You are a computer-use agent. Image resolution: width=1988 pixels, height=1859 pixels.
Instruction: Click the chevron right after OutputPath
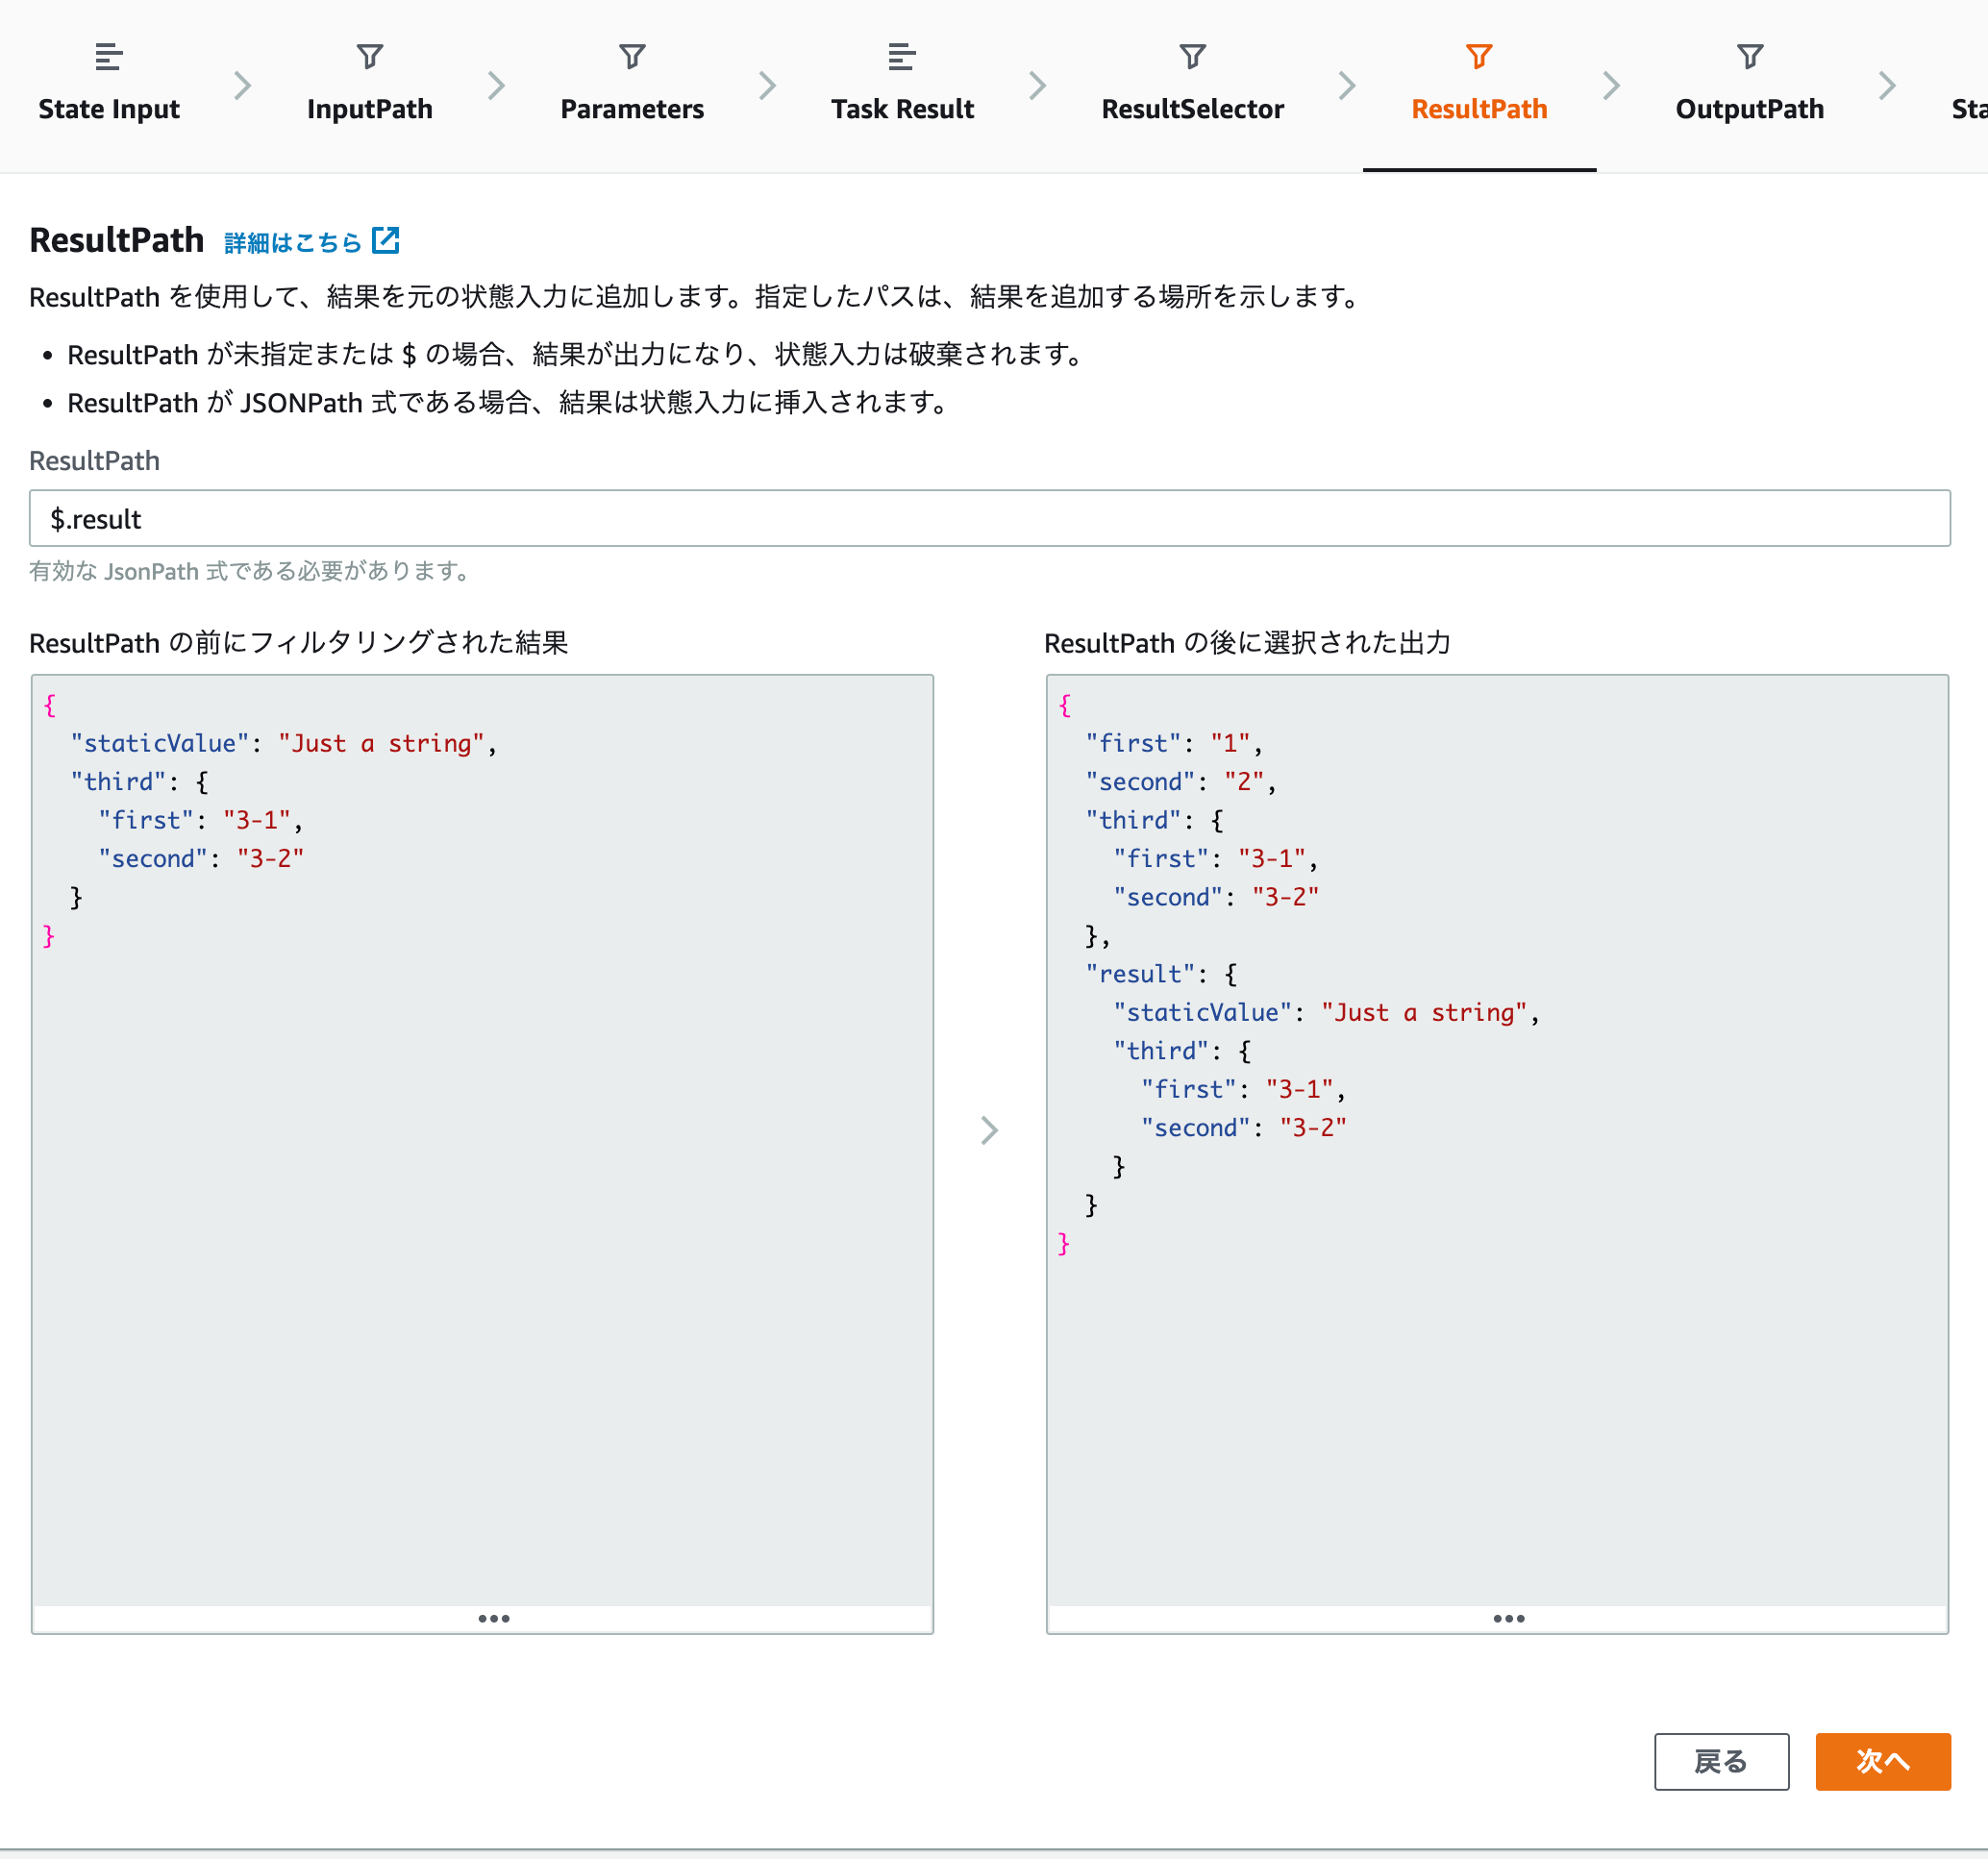click(x=1885, y=86)
